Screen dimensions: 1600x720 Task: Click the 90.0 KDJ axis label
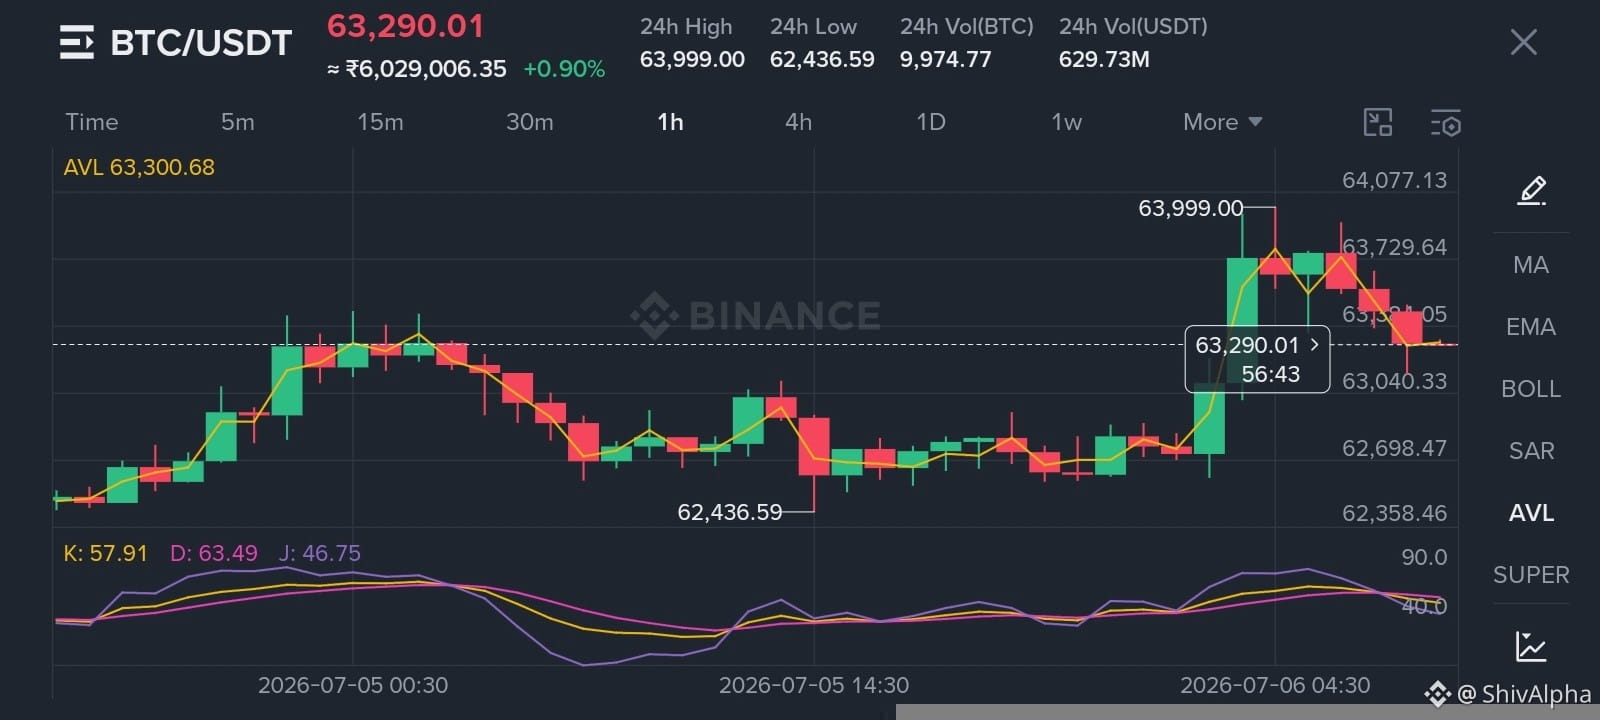(x=1424, y=557)
